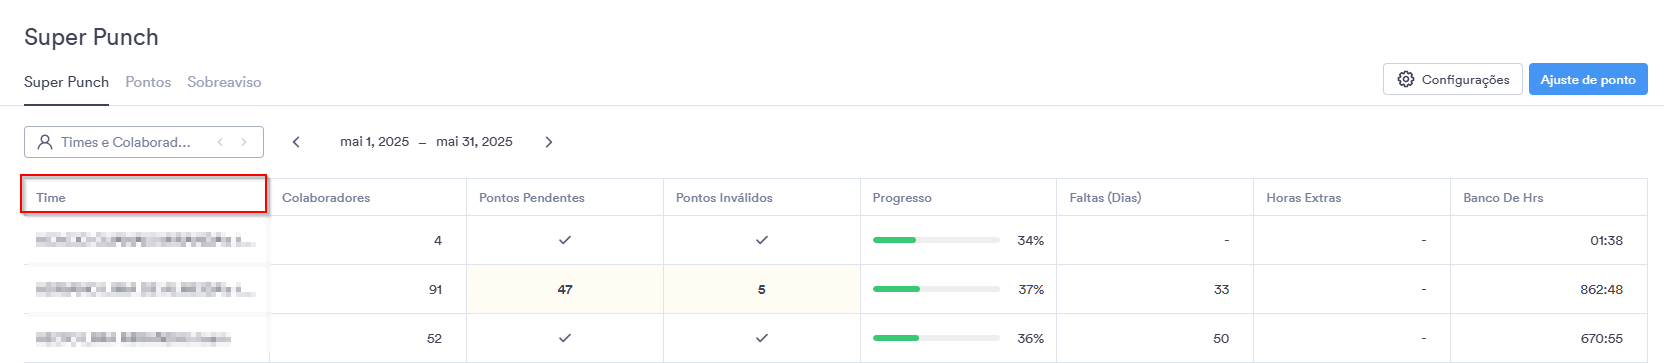Open the Configurações button
1664x363 pixels.
coord(1453,79)
